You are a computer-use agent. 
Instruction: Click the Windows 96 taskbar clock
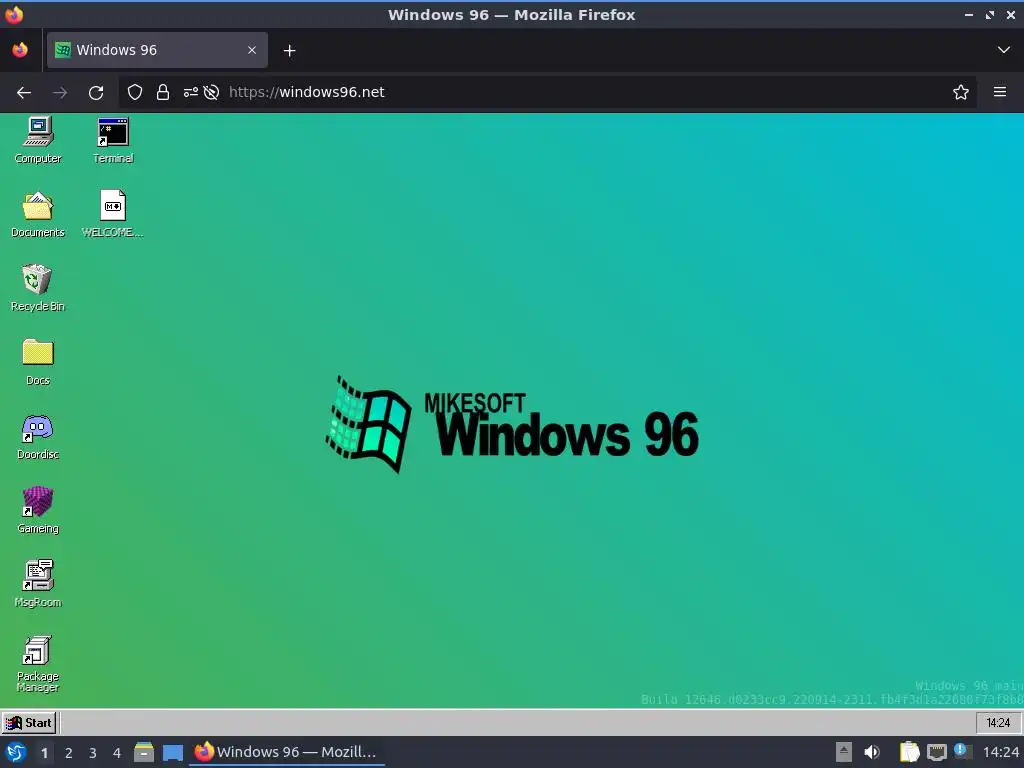click(998, 723)
